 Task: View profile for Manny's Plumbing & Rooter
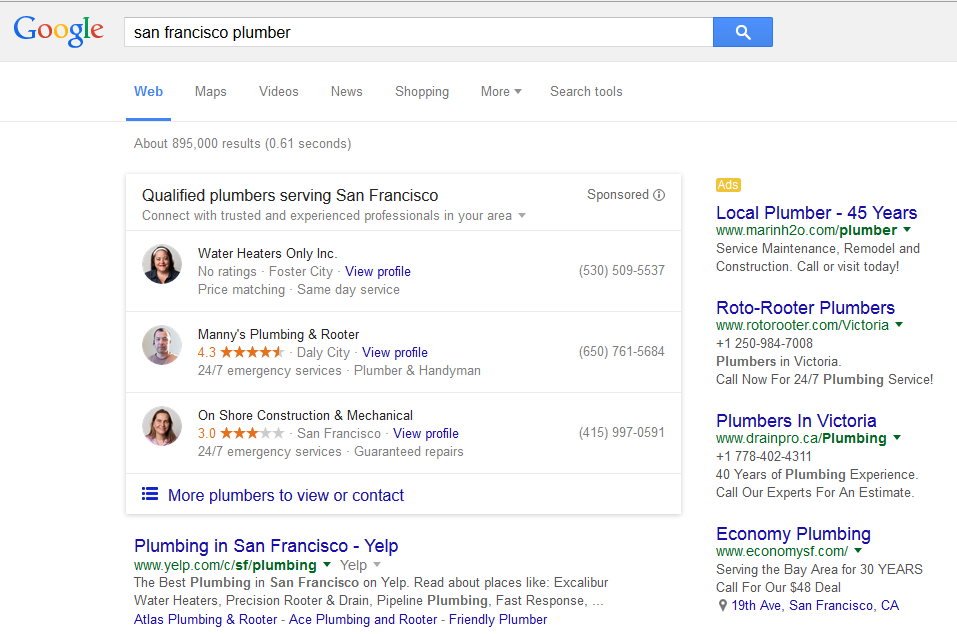click(394, 352)
